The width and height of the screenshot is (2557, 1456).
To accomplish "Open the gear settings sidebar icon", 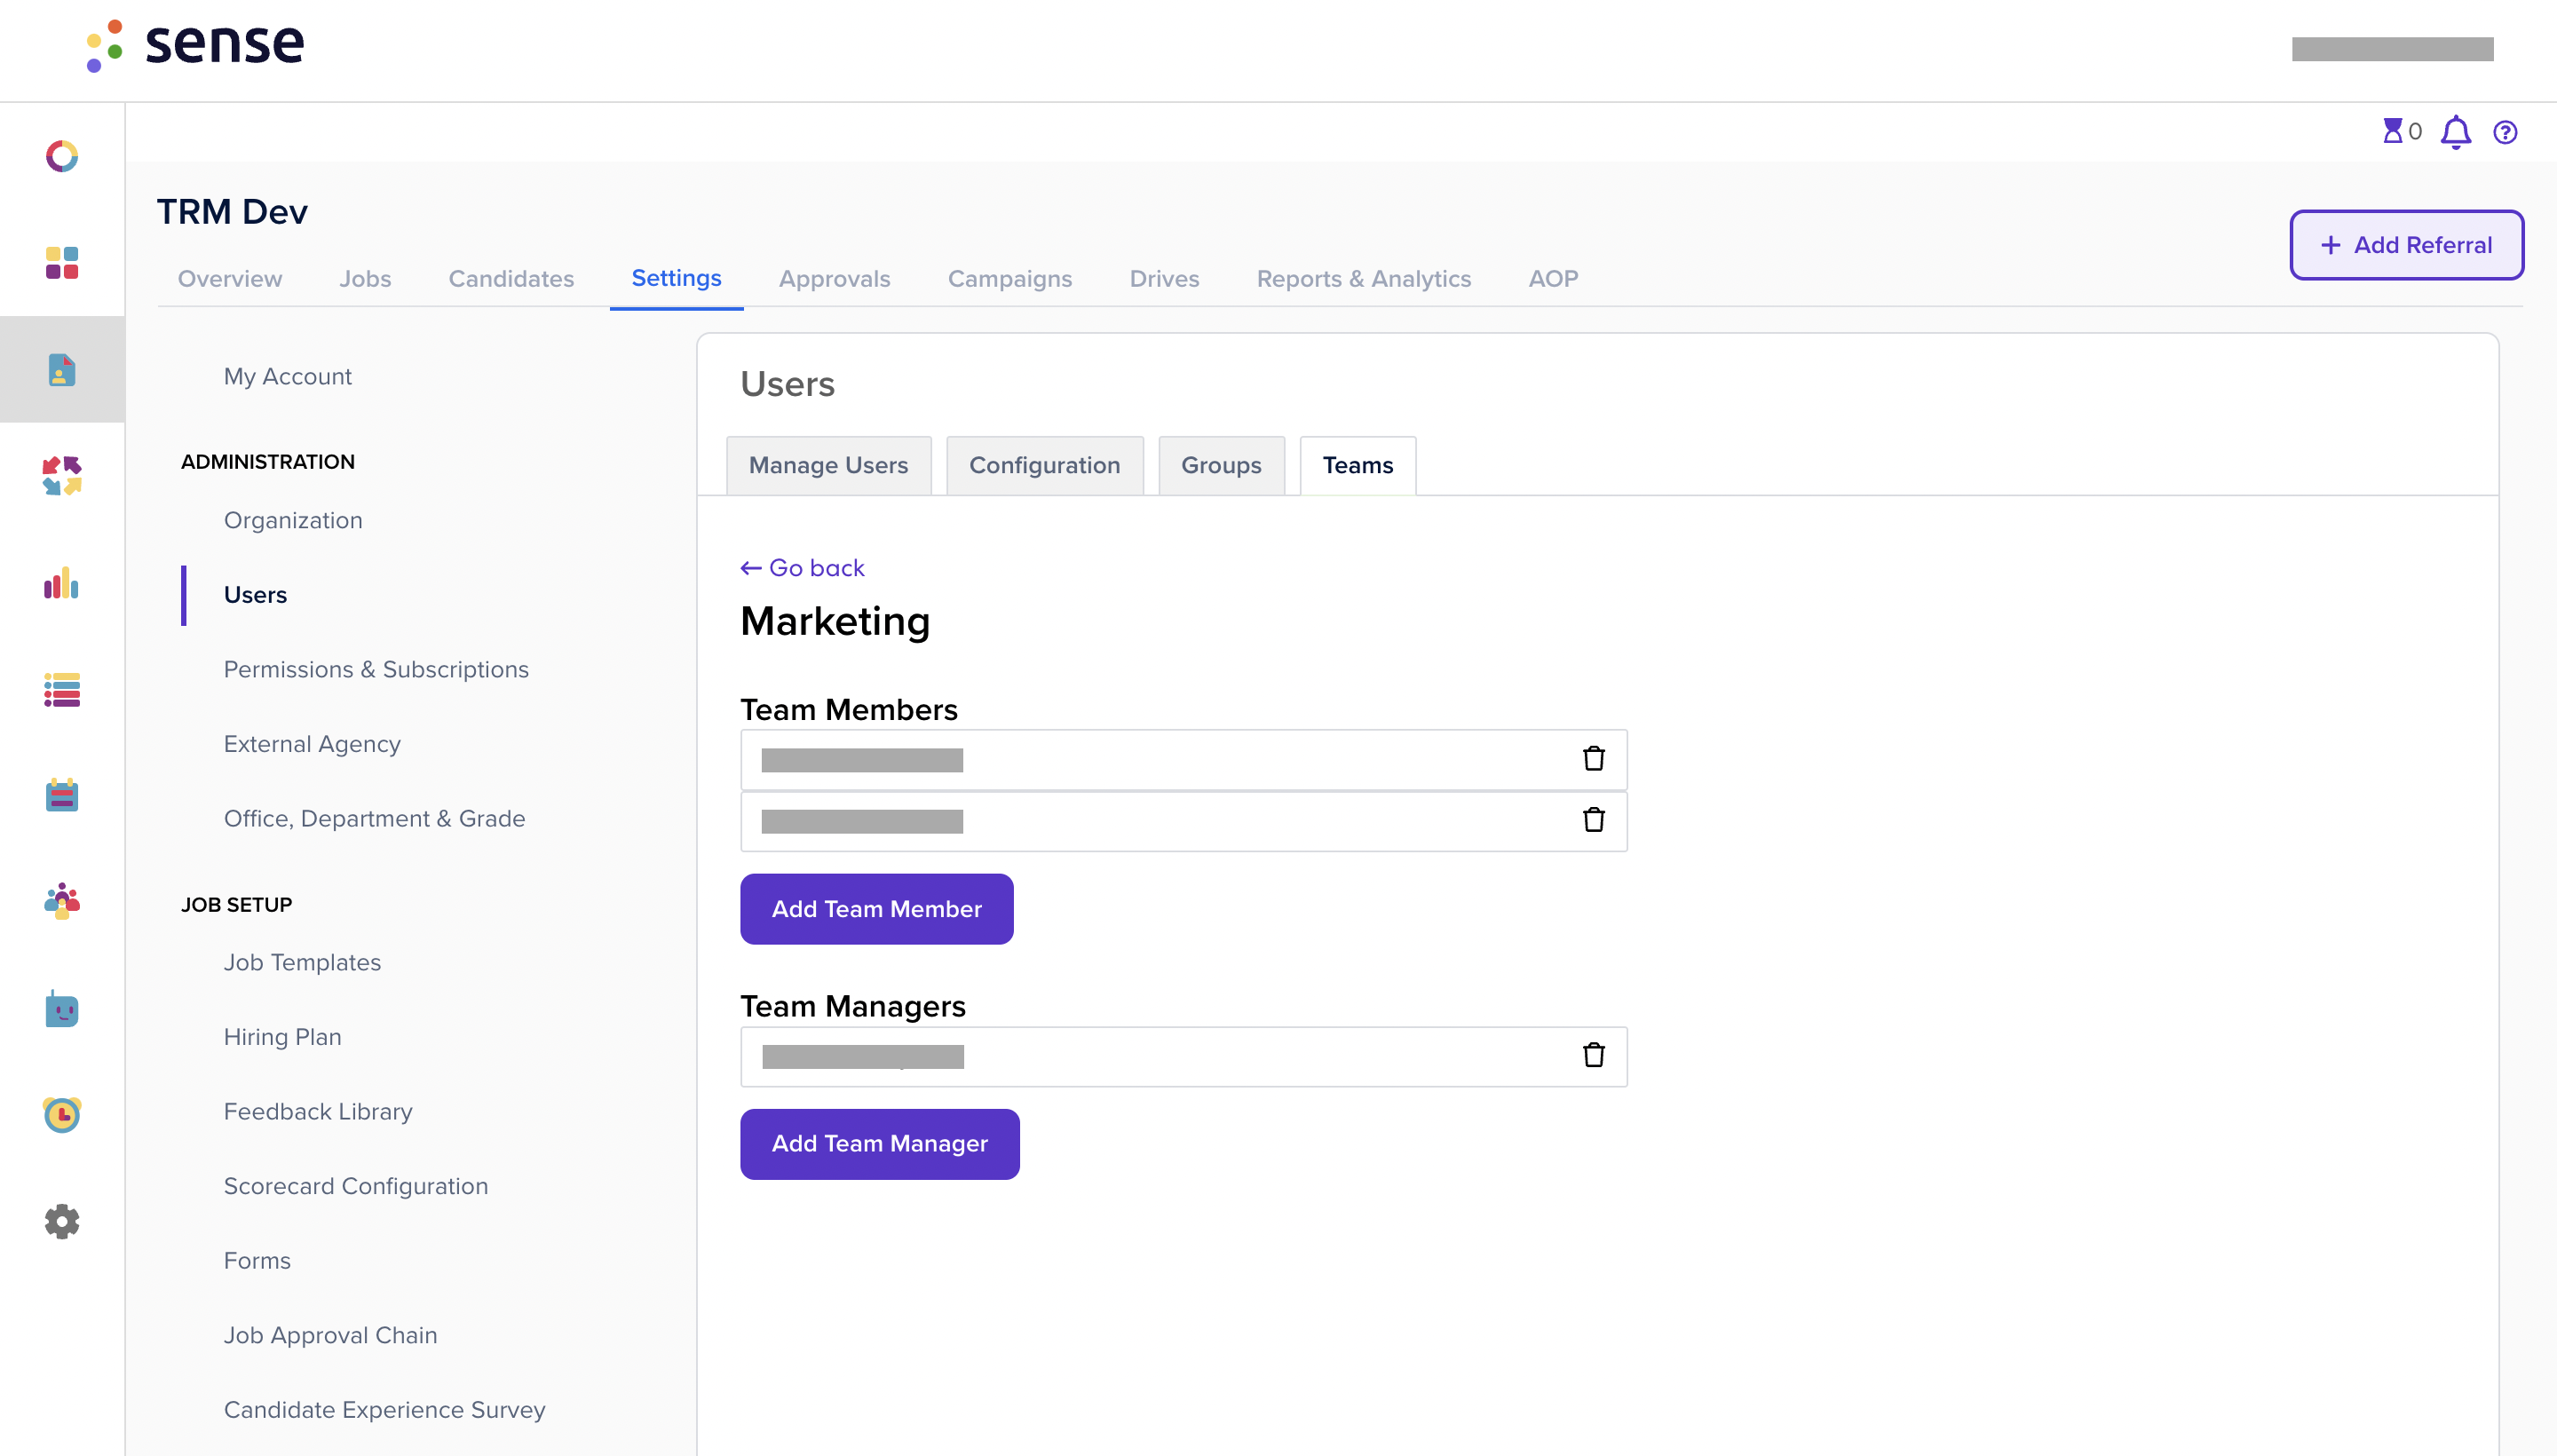I will (x=62, y=1221).
